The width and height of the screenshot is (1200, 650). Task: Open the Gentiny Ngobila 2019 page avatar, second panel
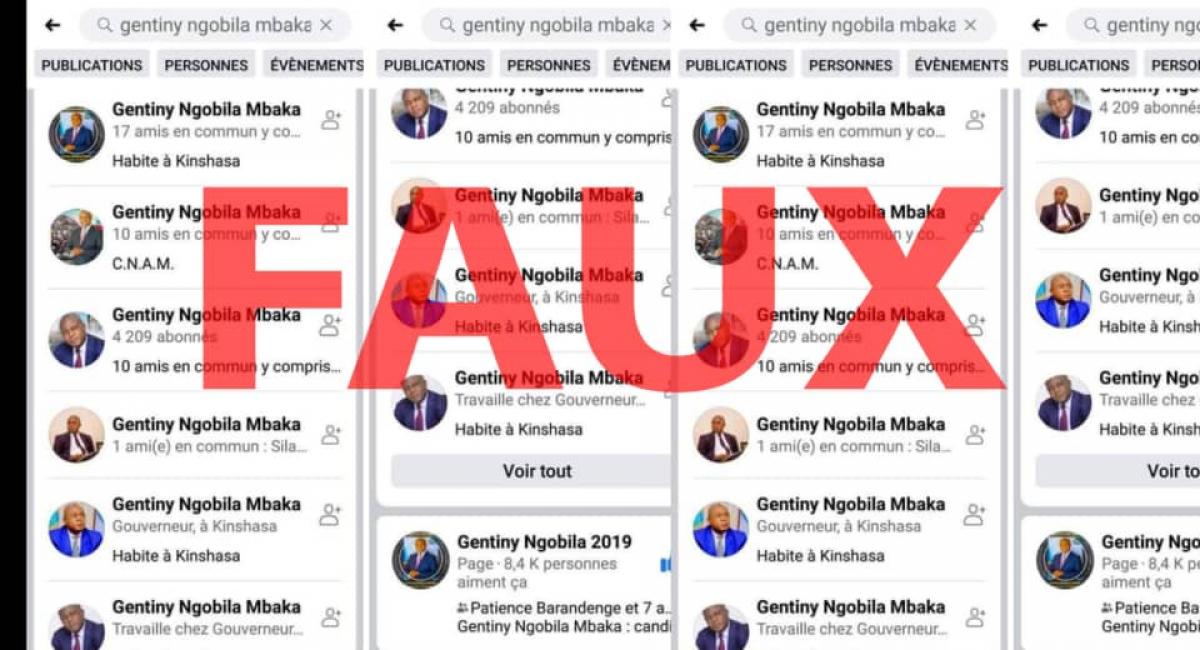(420, 560)
